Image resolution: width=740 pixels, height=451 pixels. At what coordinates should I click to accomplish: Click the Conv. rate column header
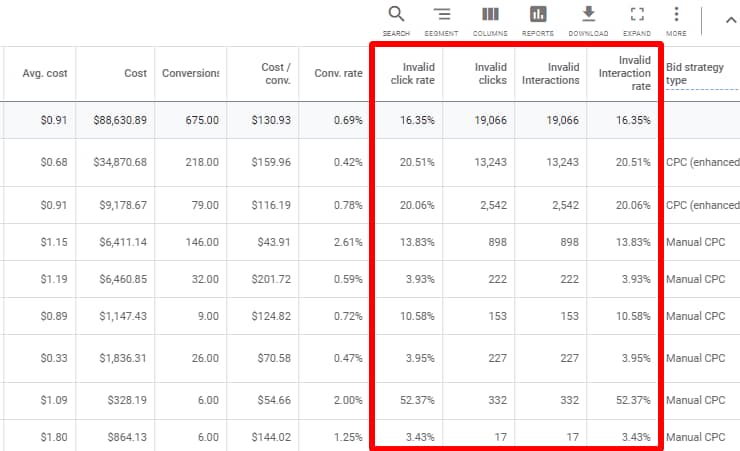click(x=338, y=73)
